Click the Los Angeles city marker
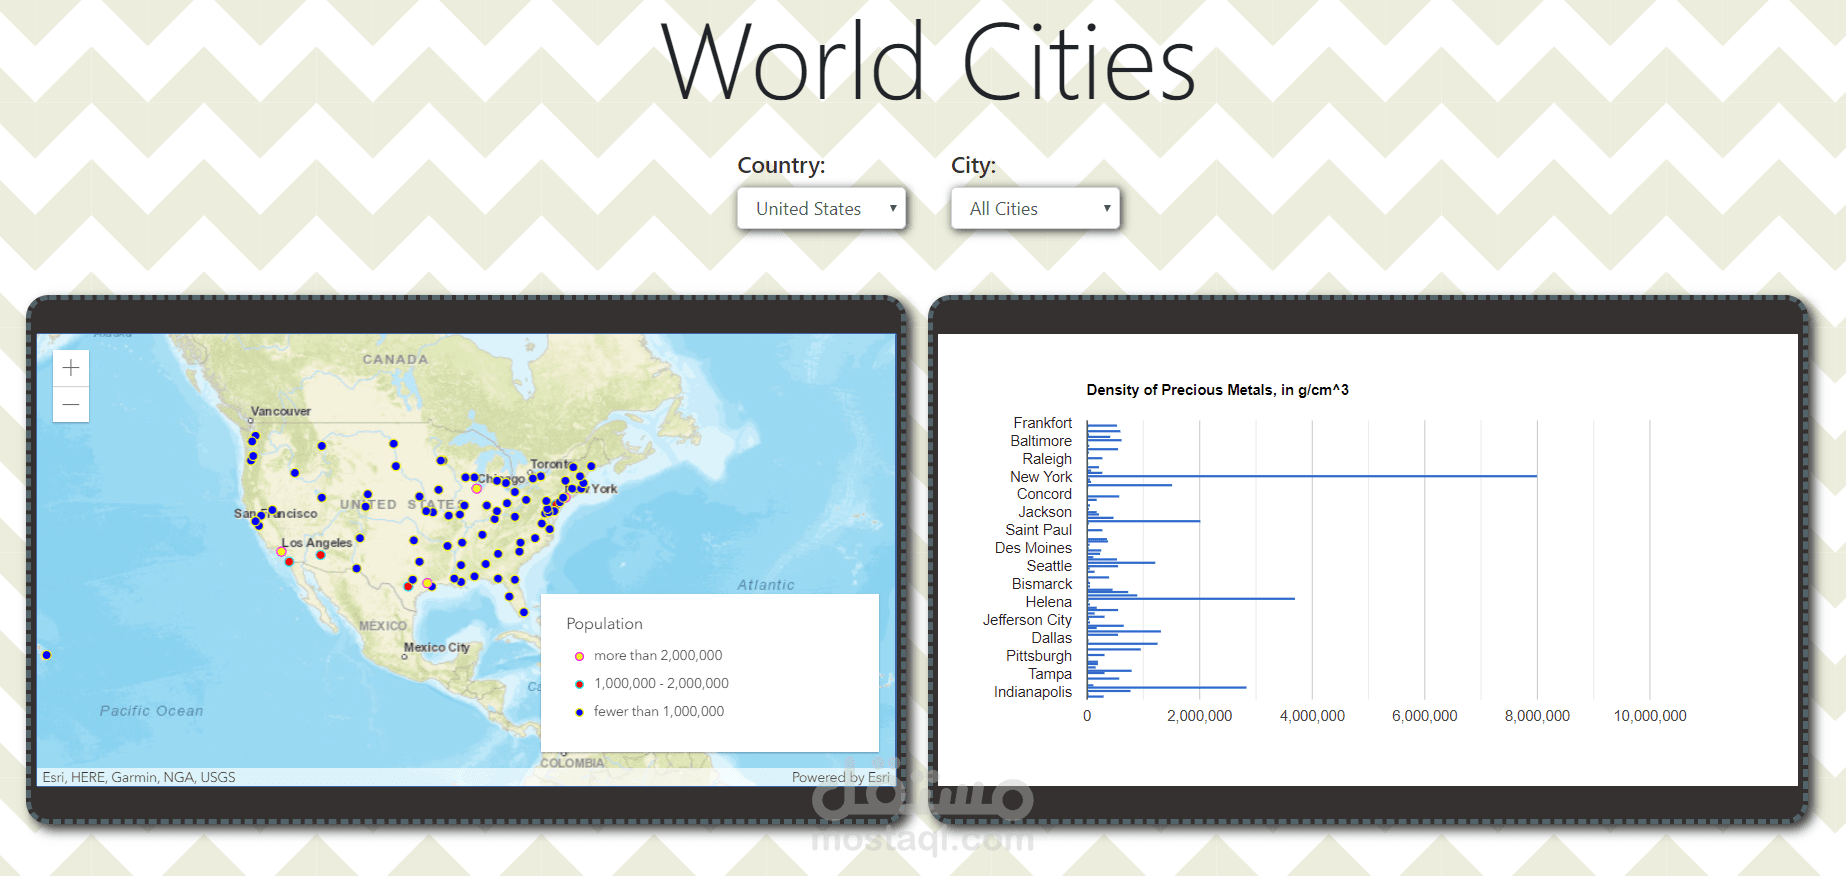The width and height of the screenshot is (1846, 876). click(281, 551)
